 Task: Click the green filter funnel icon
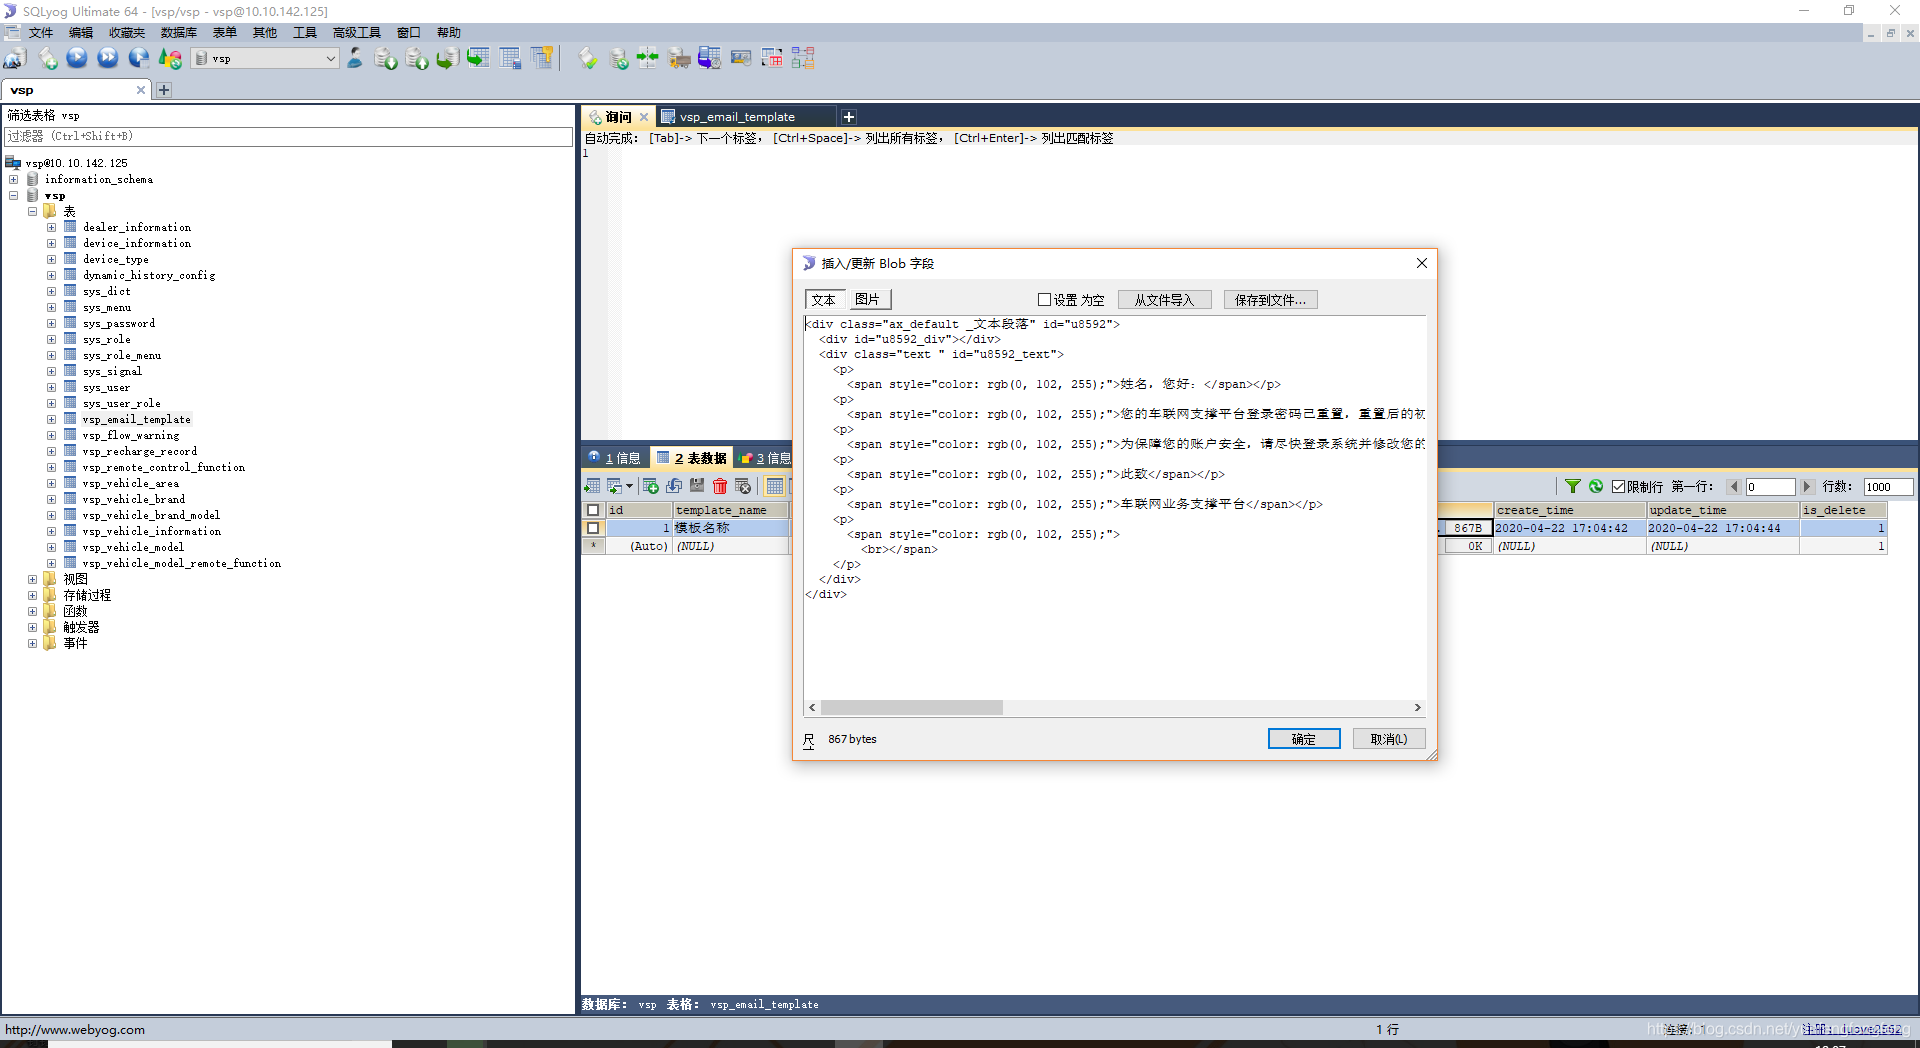[1573, 486]
